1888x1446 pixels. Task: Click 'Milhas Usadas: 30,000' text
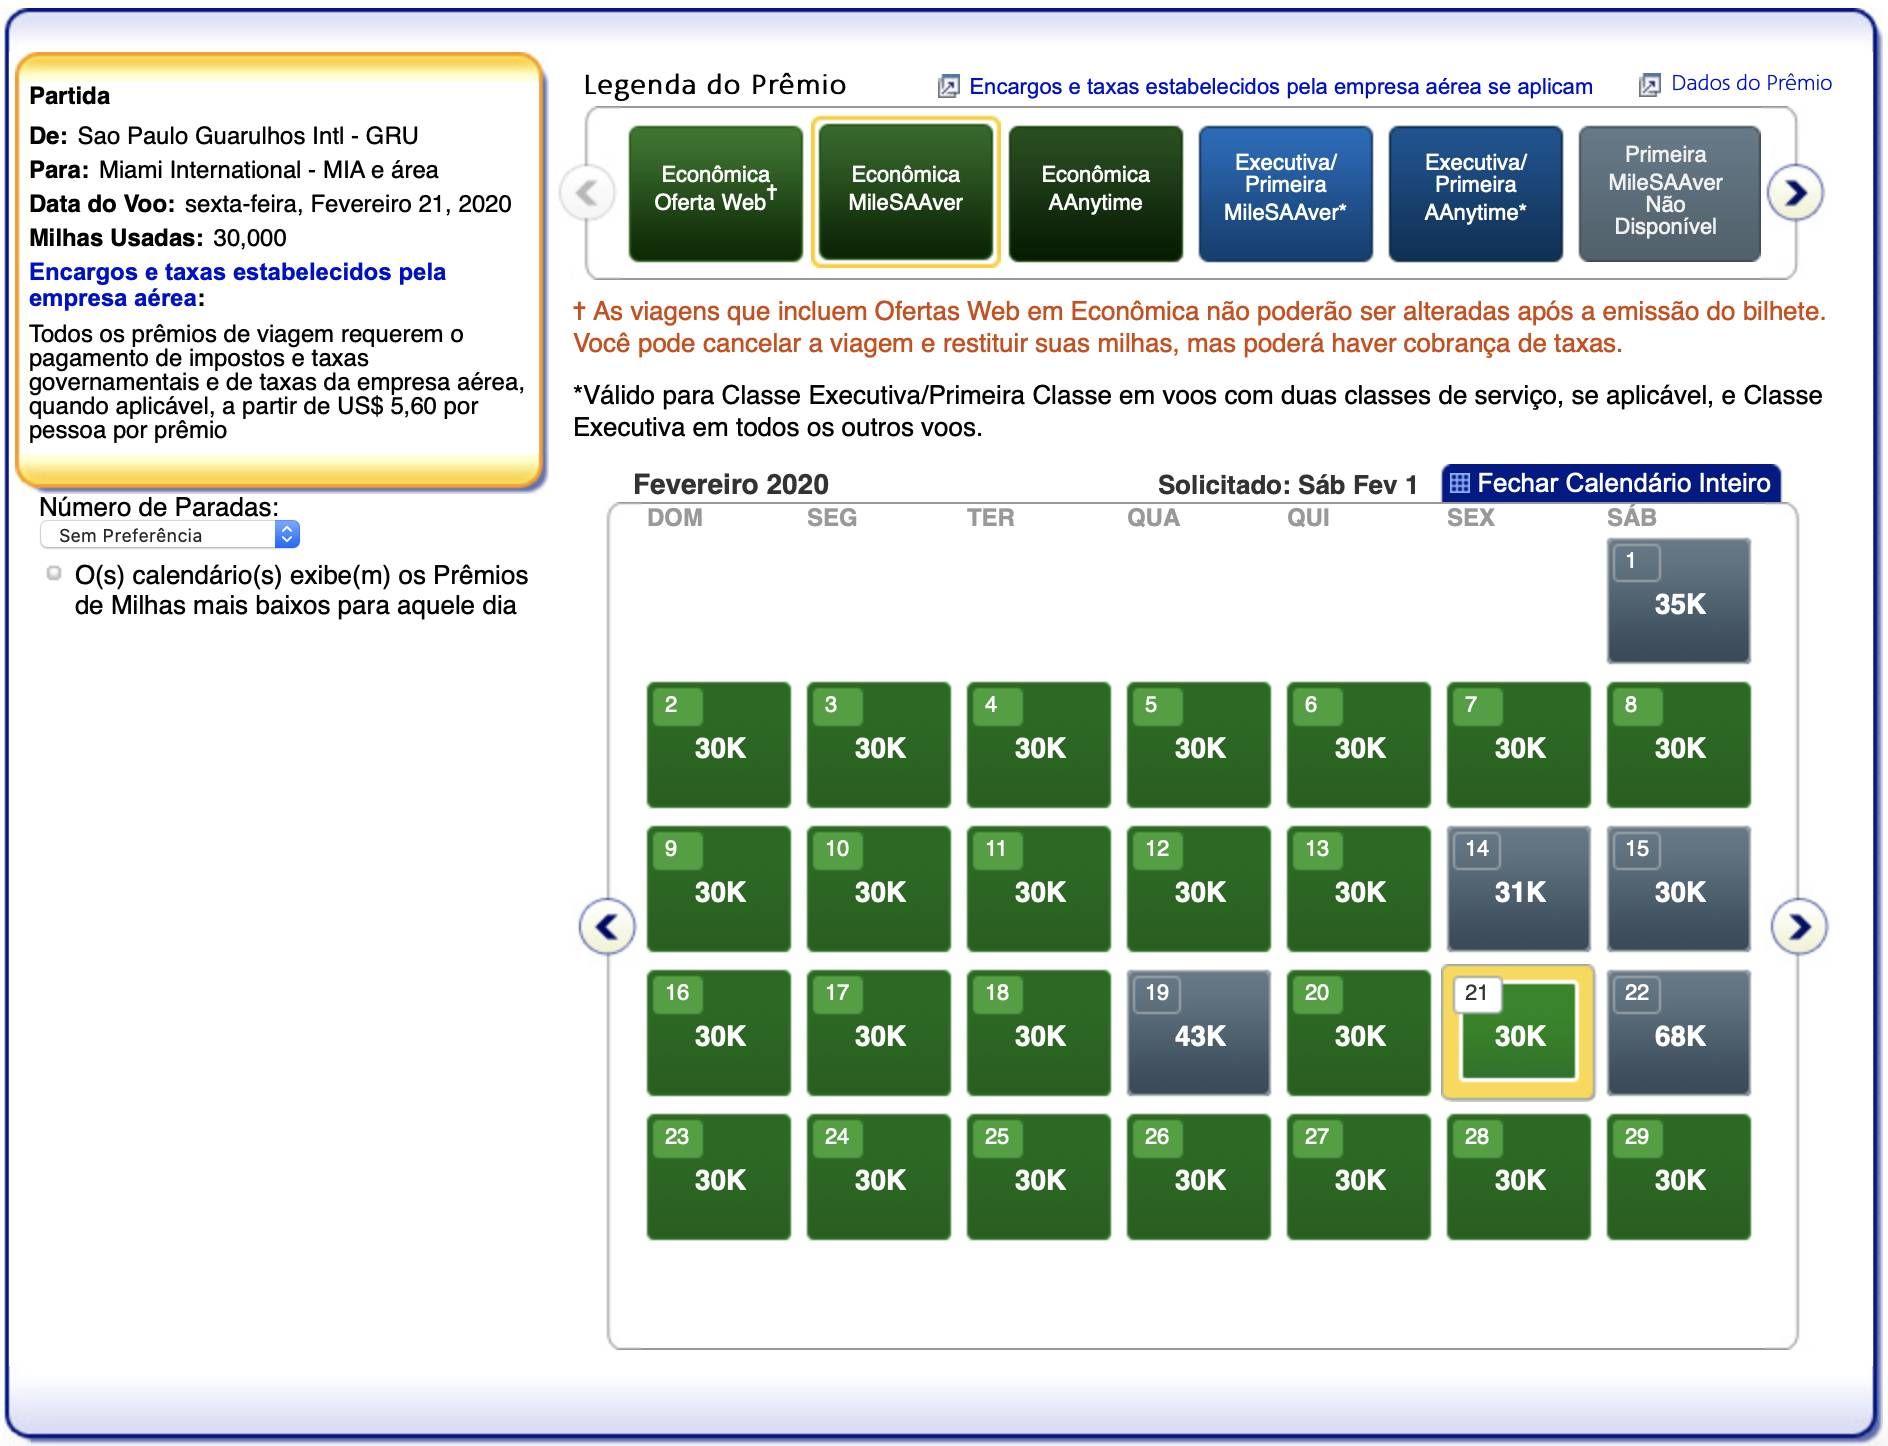(x=158, y=238)
